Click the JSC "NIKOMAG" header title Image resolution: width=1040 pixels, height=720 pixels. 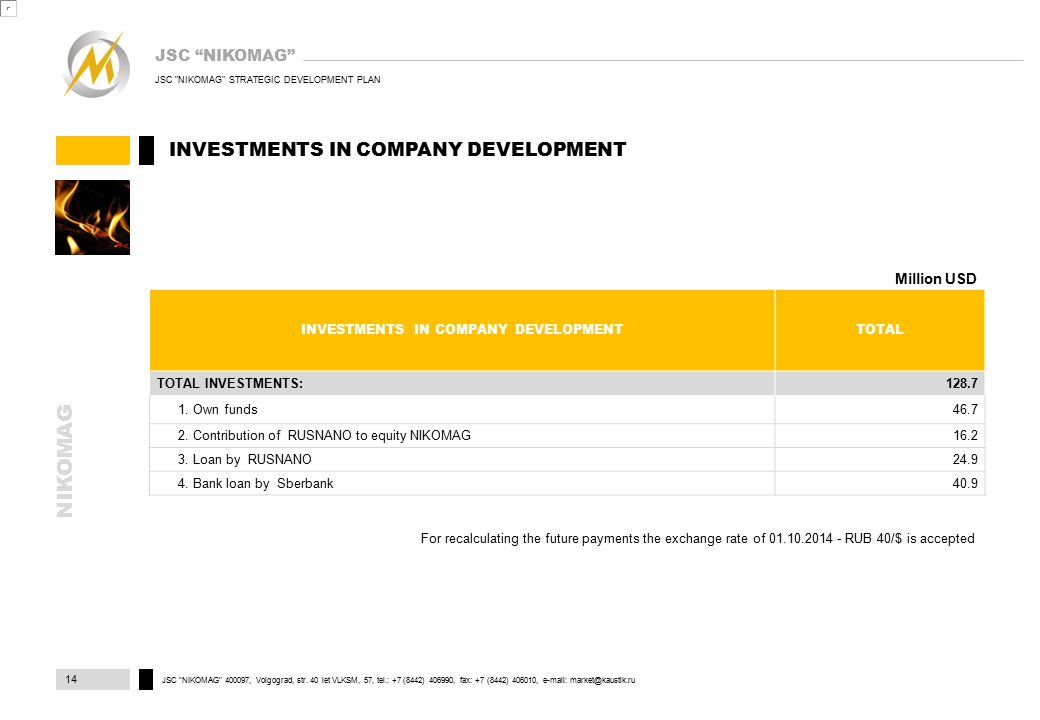[225, 55]
